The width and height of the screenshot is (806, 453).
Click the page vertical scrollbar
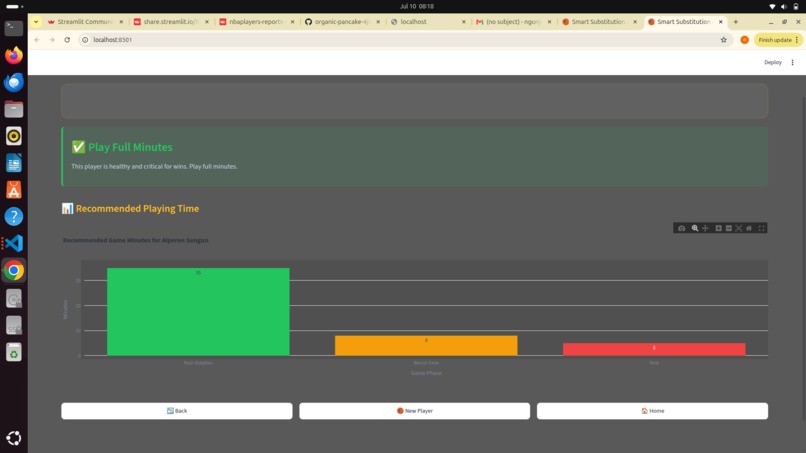pos(802,257)
